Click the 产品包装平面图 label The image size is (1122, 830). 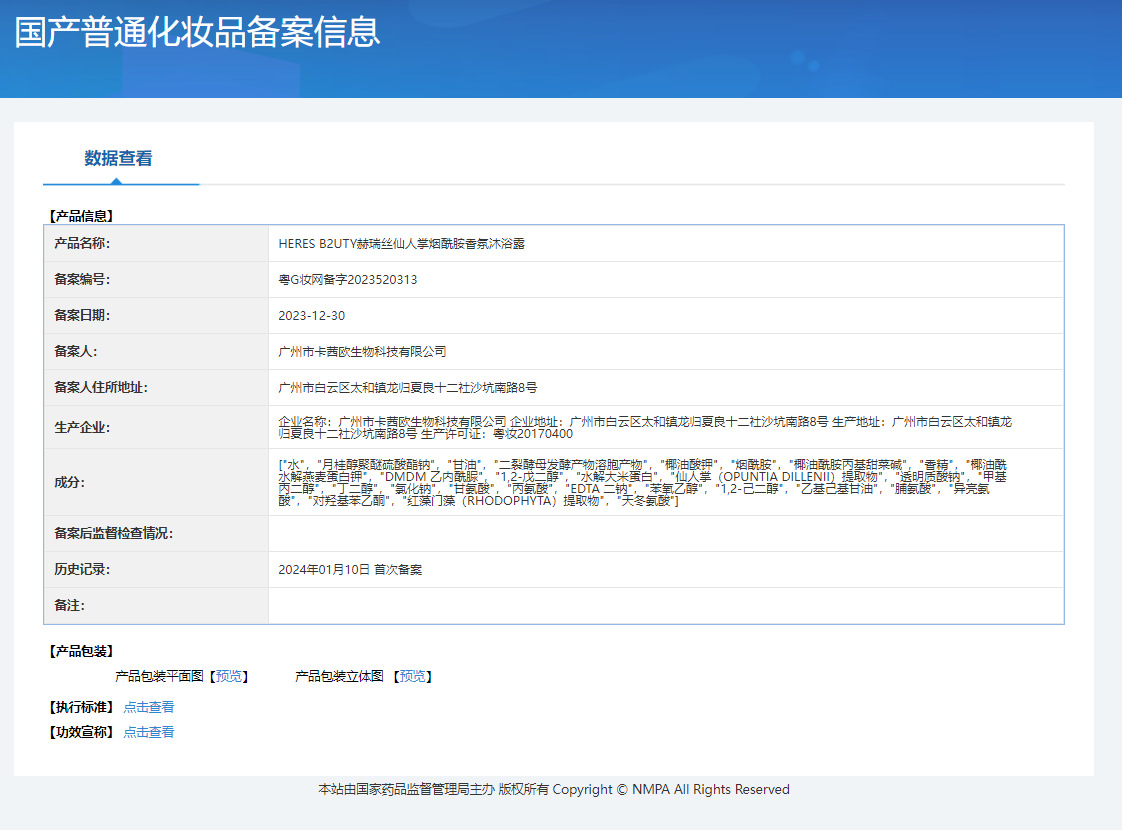(160, 676)
